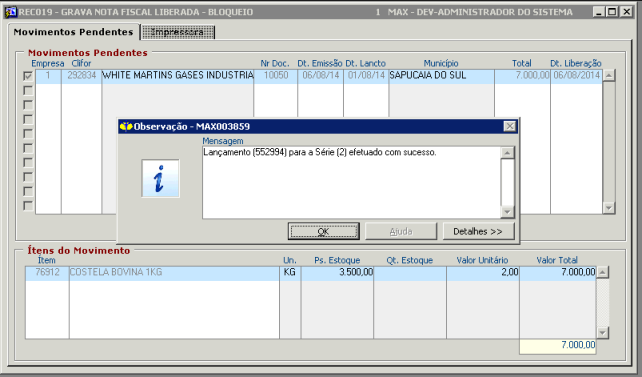Select WHITE MARTINS GASES INDUSTRIA cell
The height and width of the screenshot is (377, 642).
[178, 76]
